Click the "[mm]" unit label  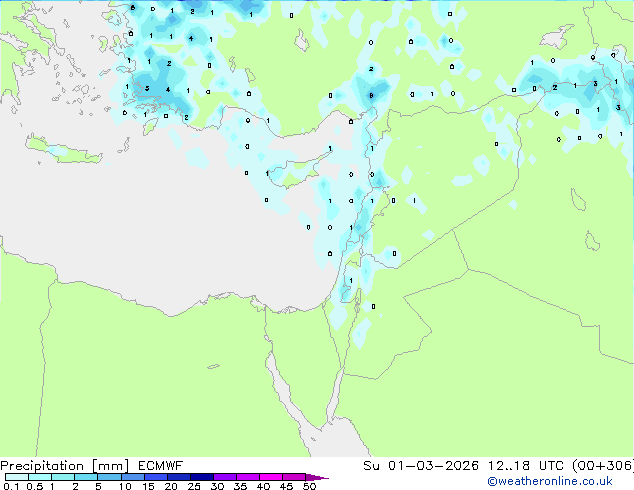coord(110,466)
